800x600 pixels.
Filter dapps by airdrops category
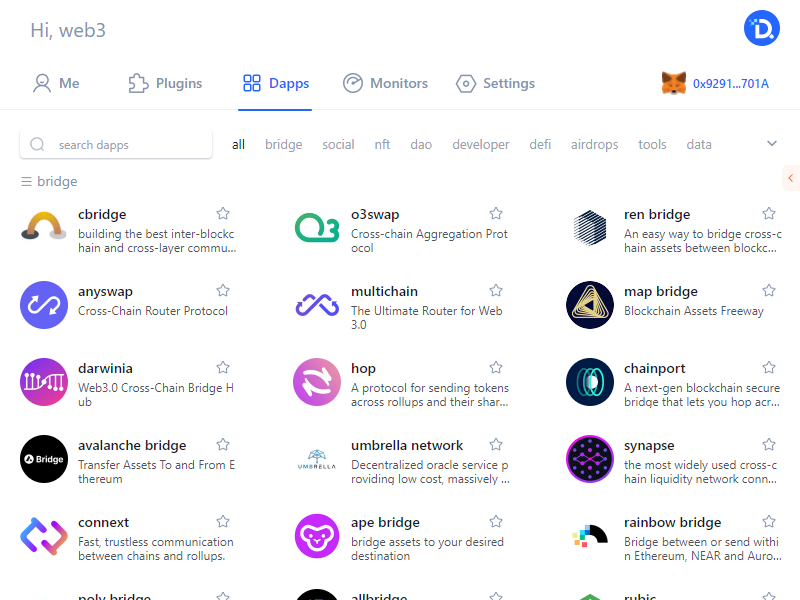(594, 144)
